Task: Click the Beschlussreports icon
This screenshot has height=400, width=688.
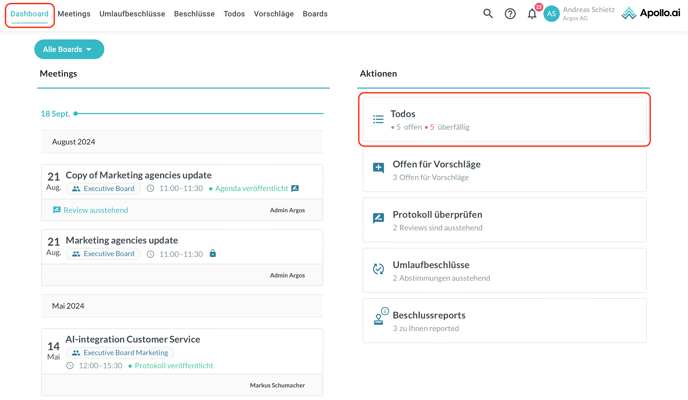Action: [x=379, y=318]
